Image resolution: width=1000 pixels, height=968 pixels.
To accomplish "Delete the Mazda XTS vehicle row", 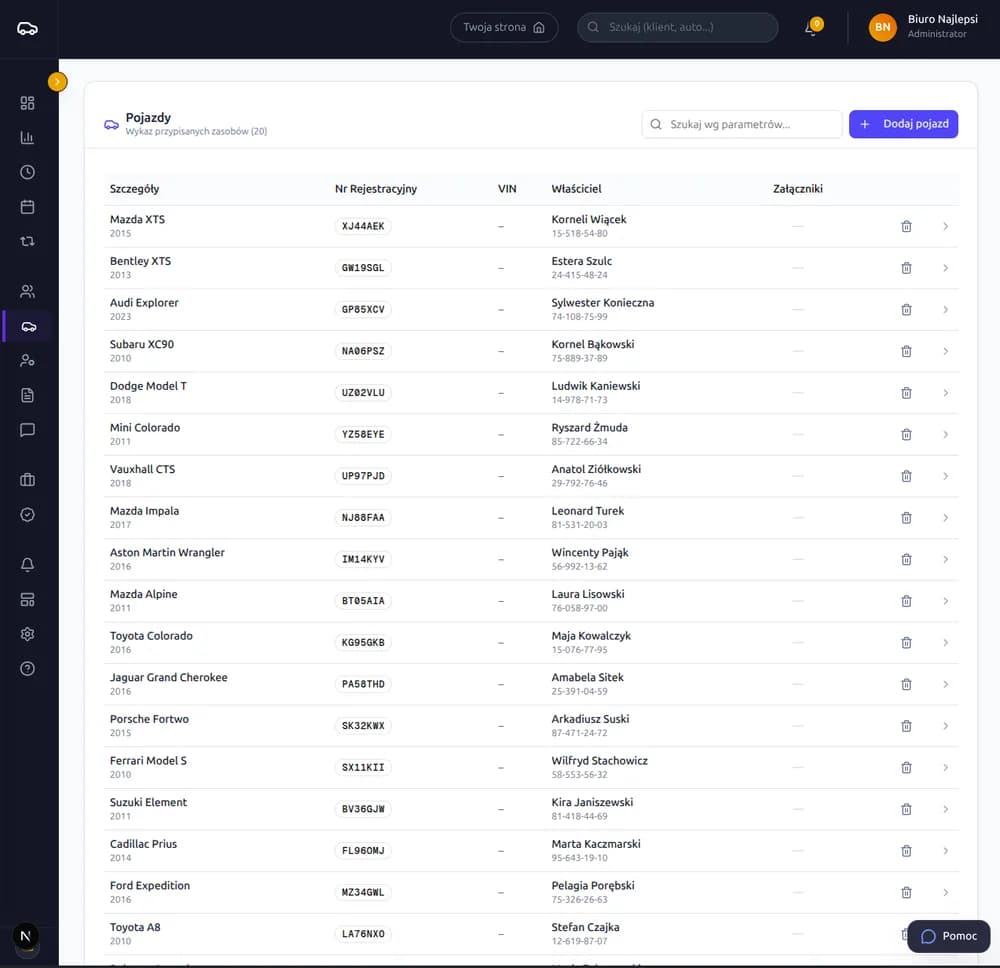I will [x=906, y=226].
